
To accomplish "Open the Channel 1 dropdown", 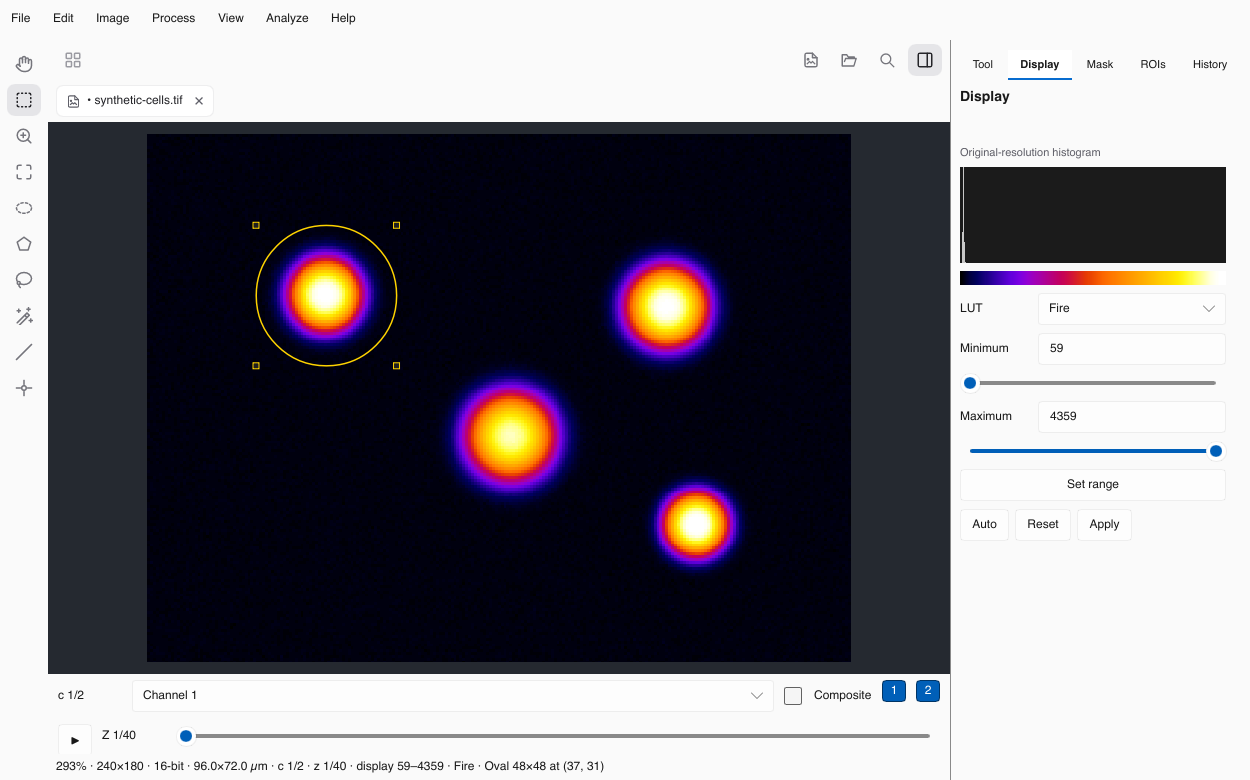I will 453,695.
